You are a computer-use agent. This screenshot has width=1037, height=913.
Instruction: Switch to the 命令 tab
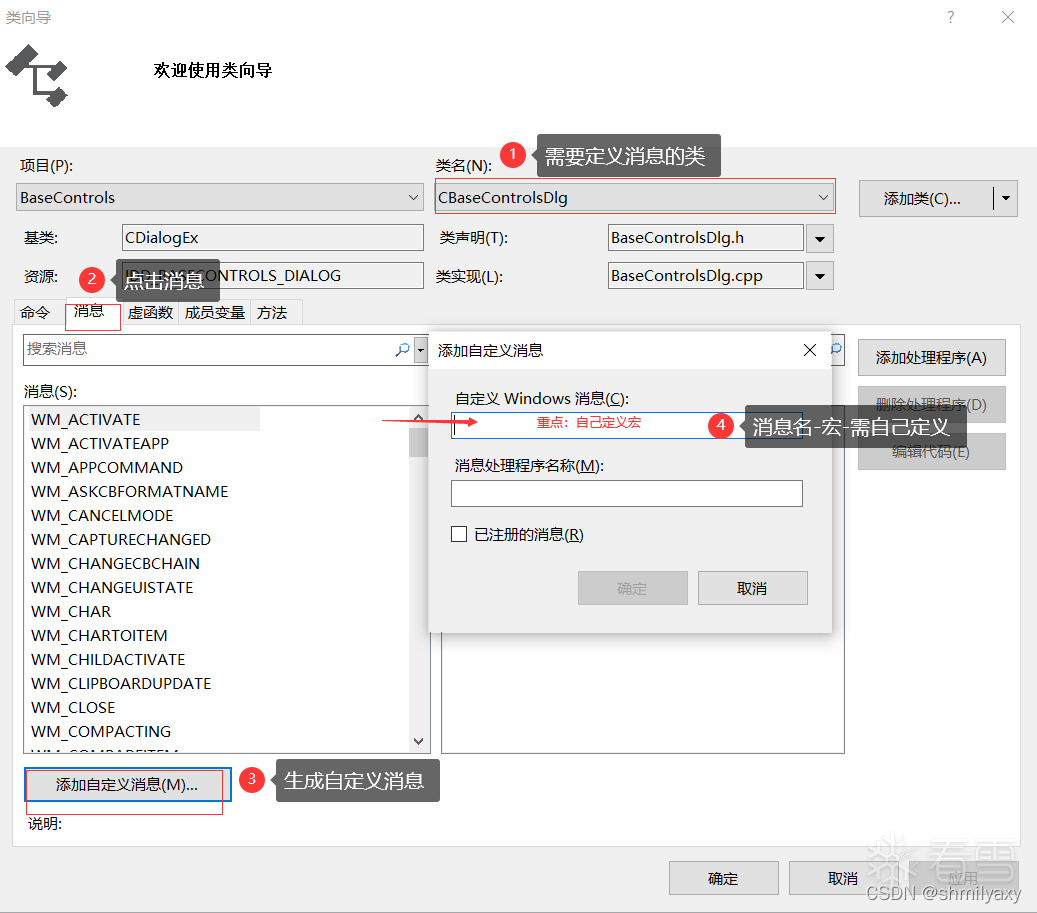coord(35,313)
